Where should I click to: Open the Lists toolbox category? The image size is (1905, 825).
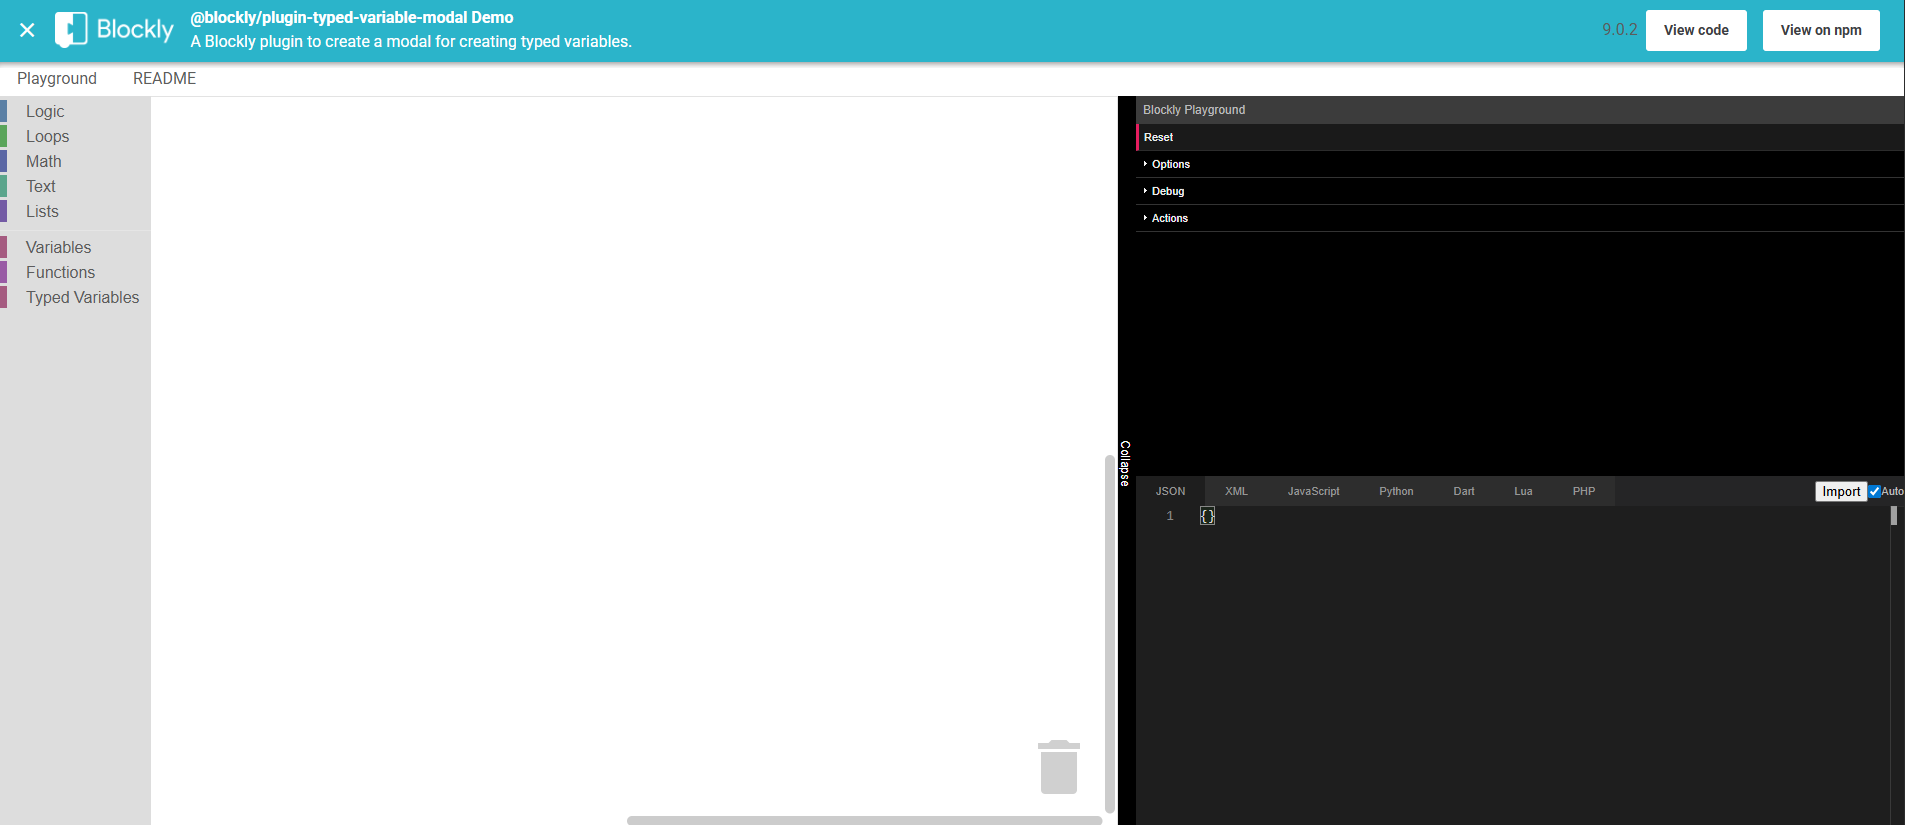point(75,211)
